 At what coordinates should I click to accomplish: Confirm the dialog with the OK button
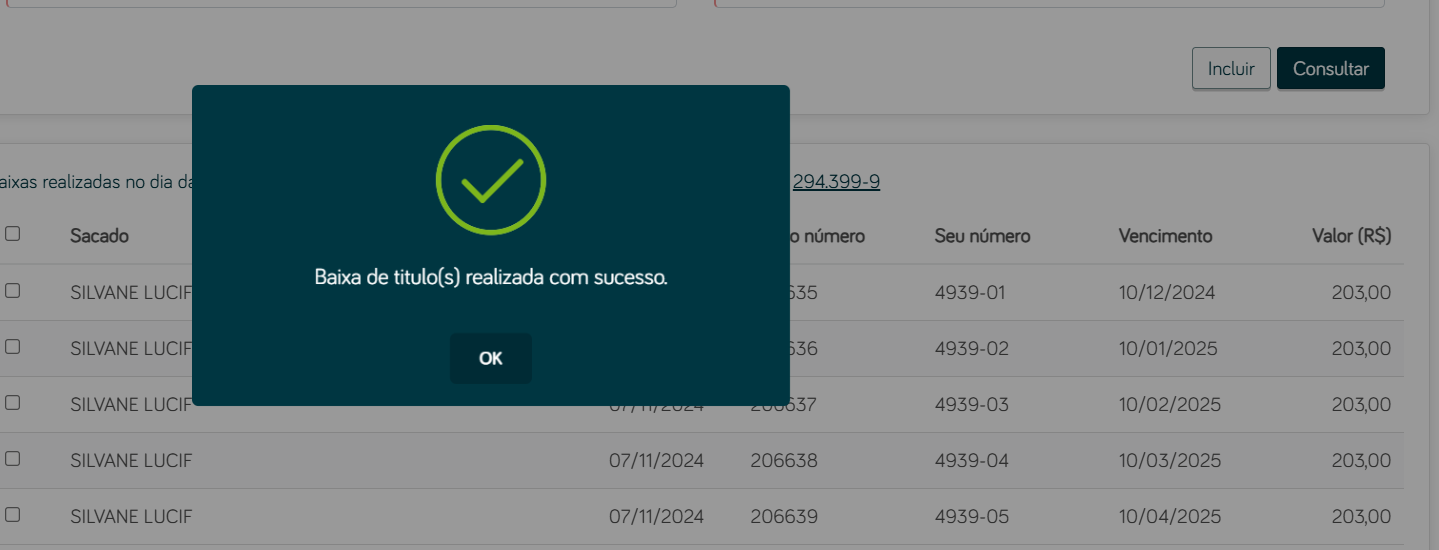(491, 358)
